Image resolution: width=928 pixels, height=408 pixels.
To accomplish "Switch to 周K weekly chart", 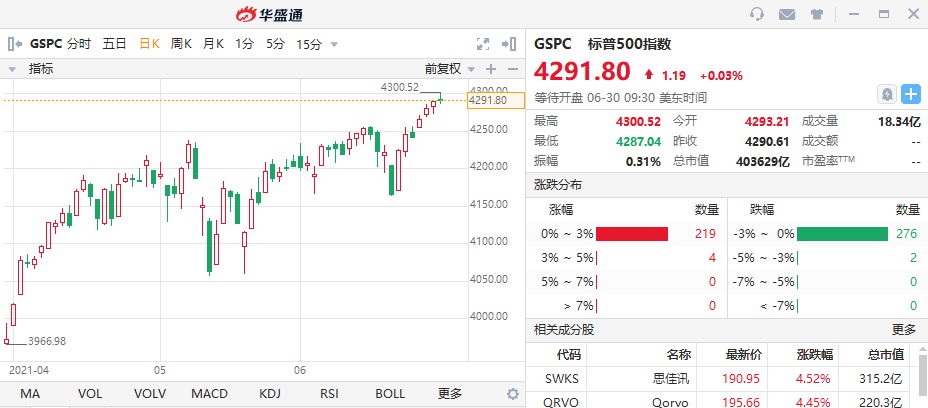I will coord(181,44).
